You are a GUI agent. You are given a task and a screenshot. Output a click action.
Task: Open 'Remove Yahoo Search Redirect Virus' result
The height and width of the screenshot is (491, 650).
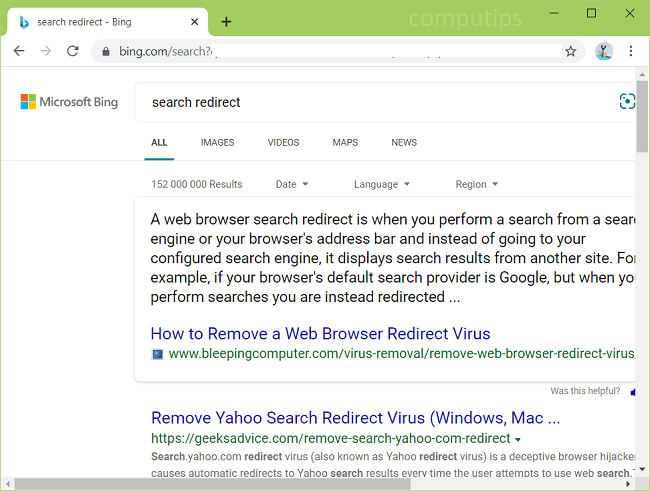pos(355,418)
